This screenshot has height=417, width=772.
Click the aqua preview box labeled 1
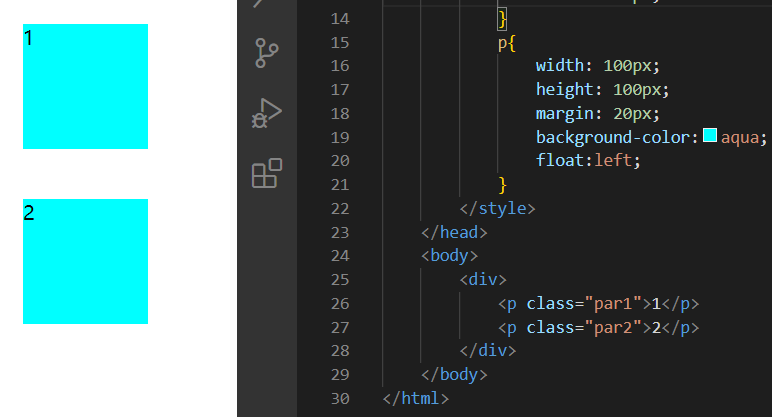pyautogui.click(x=85, y=87)
